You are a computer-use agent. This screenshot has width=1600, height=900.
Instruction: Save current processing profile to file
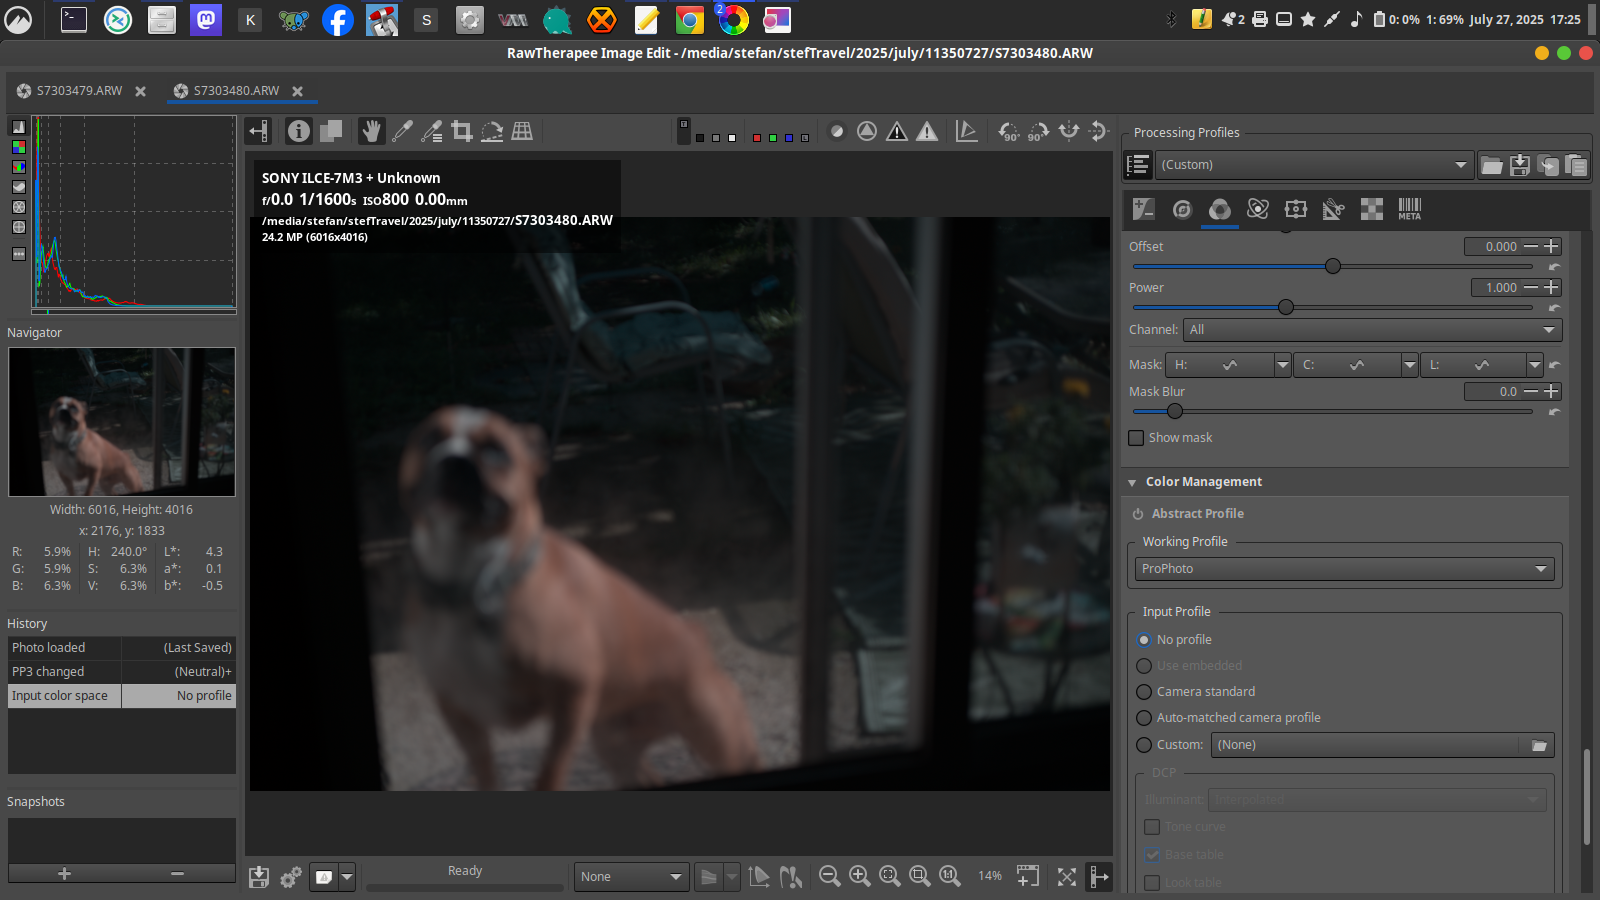point(1520,165)
